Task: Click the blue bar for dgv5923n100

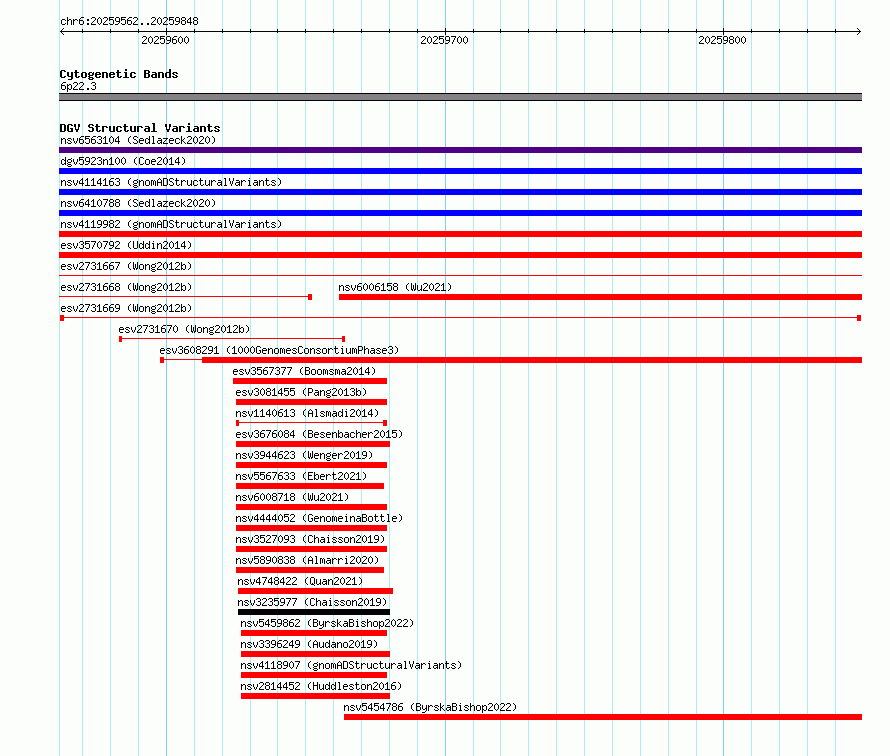Action: click(x=460, y=171)
